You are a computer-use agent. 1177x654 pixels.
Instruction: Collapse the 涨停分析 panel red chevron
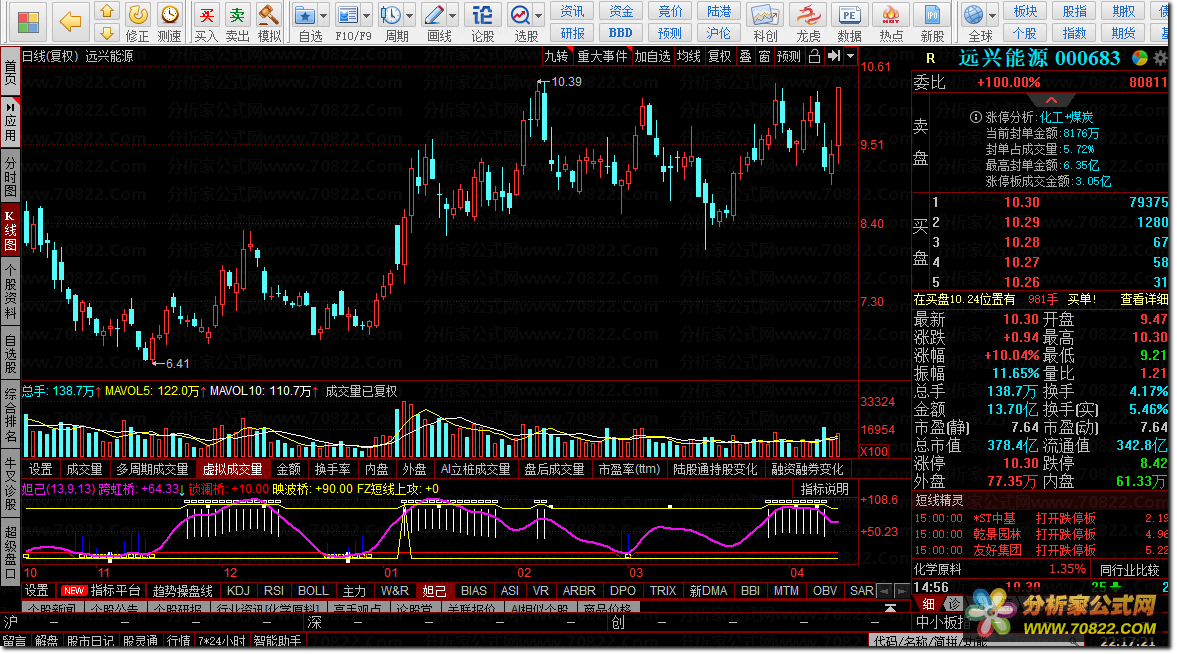(1051, 100)
